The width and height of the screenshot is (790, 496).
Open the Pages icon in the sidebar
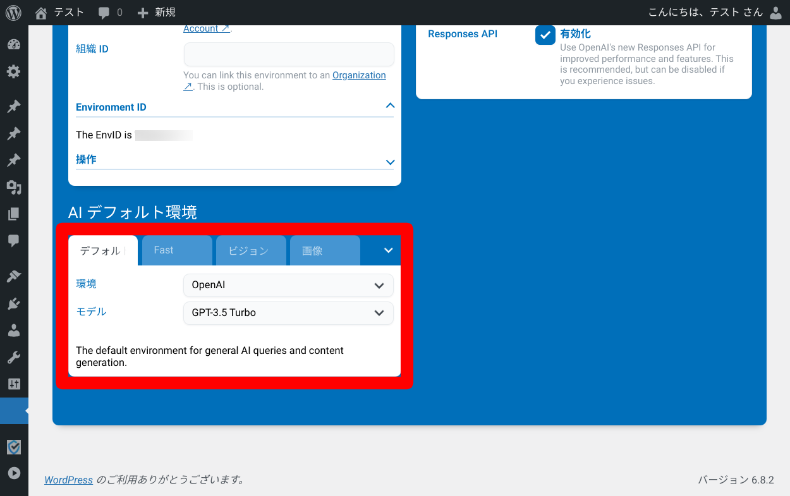point(14,214)
